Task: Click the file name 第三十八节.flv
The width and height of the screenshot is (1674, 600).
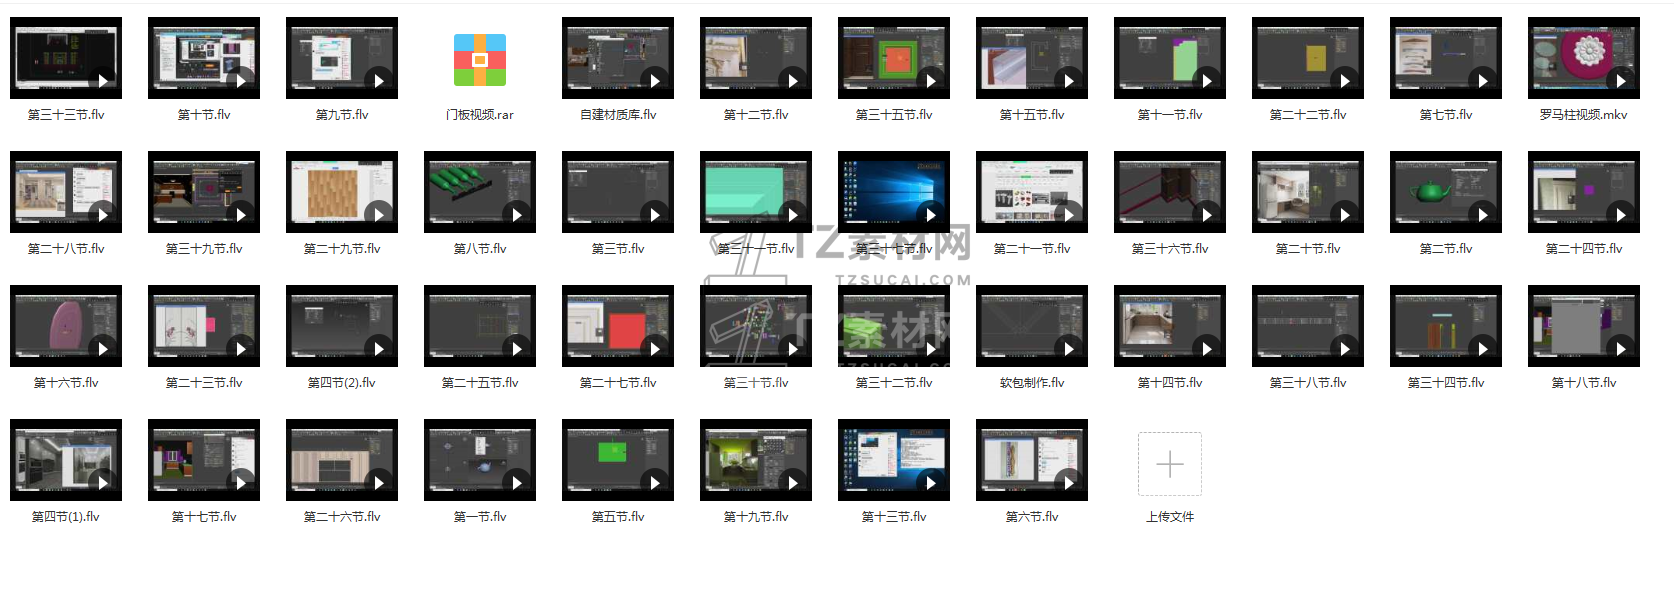Action: tap(1308, 383)
